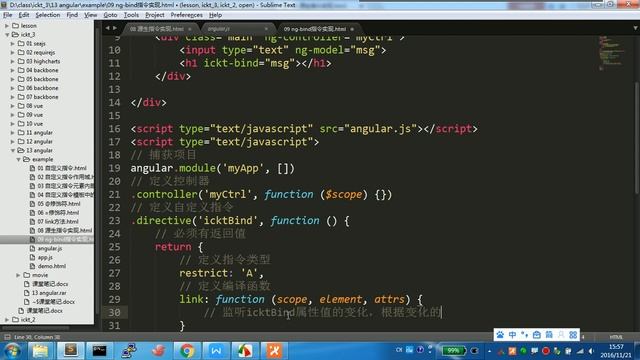Select the 12 angular folder
640x360 pixels.
[39, 141]
